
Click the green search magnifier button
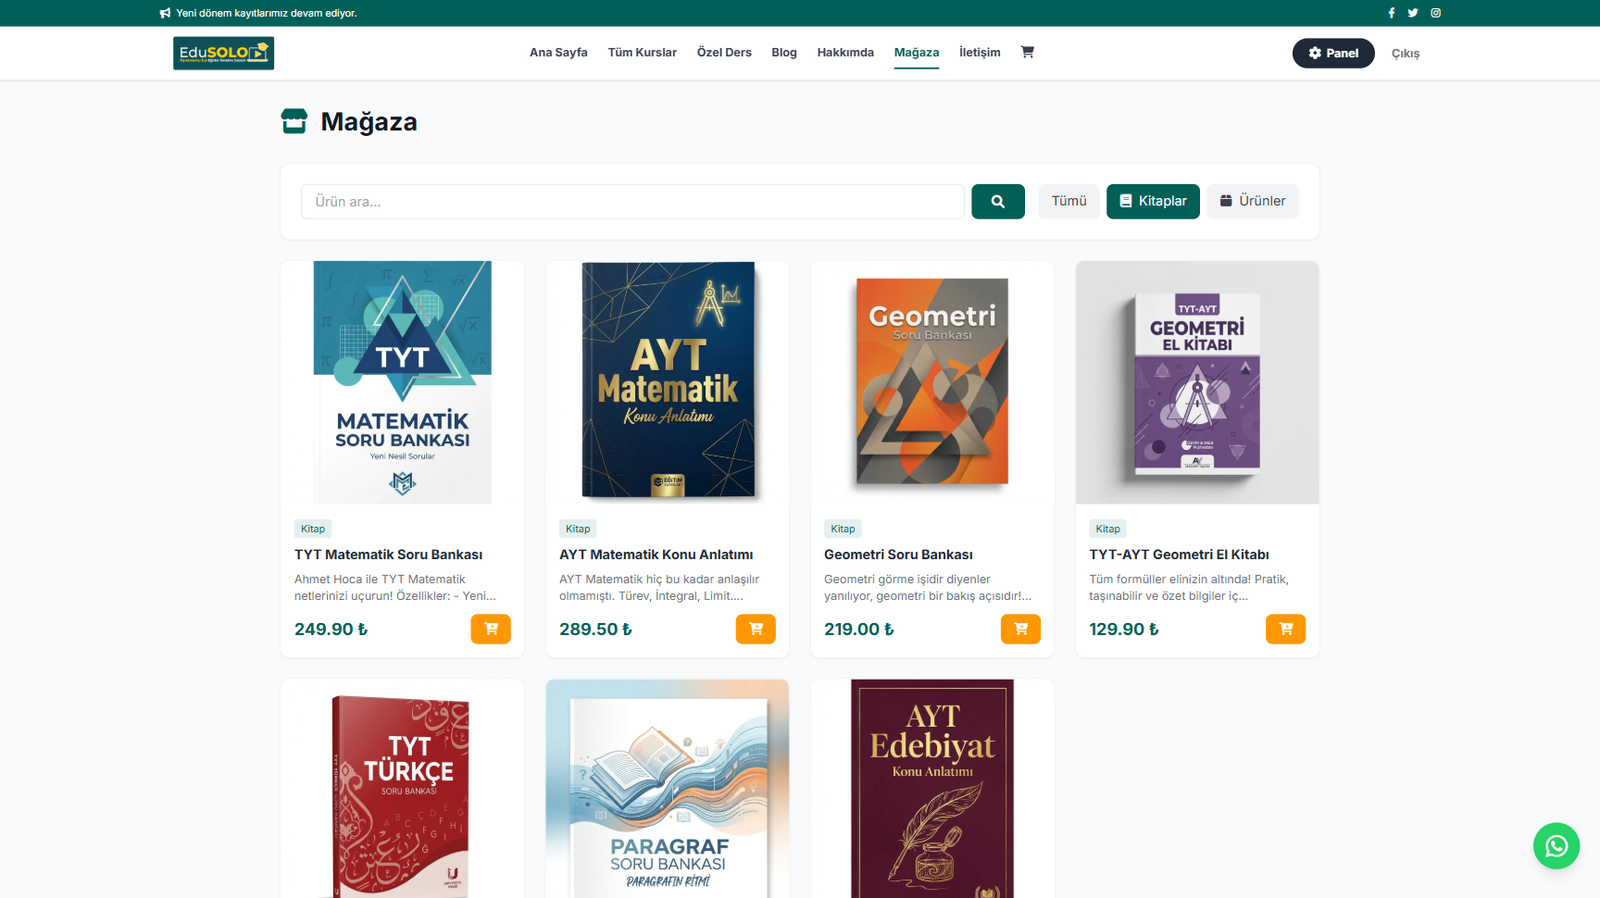tap(997, 201)
